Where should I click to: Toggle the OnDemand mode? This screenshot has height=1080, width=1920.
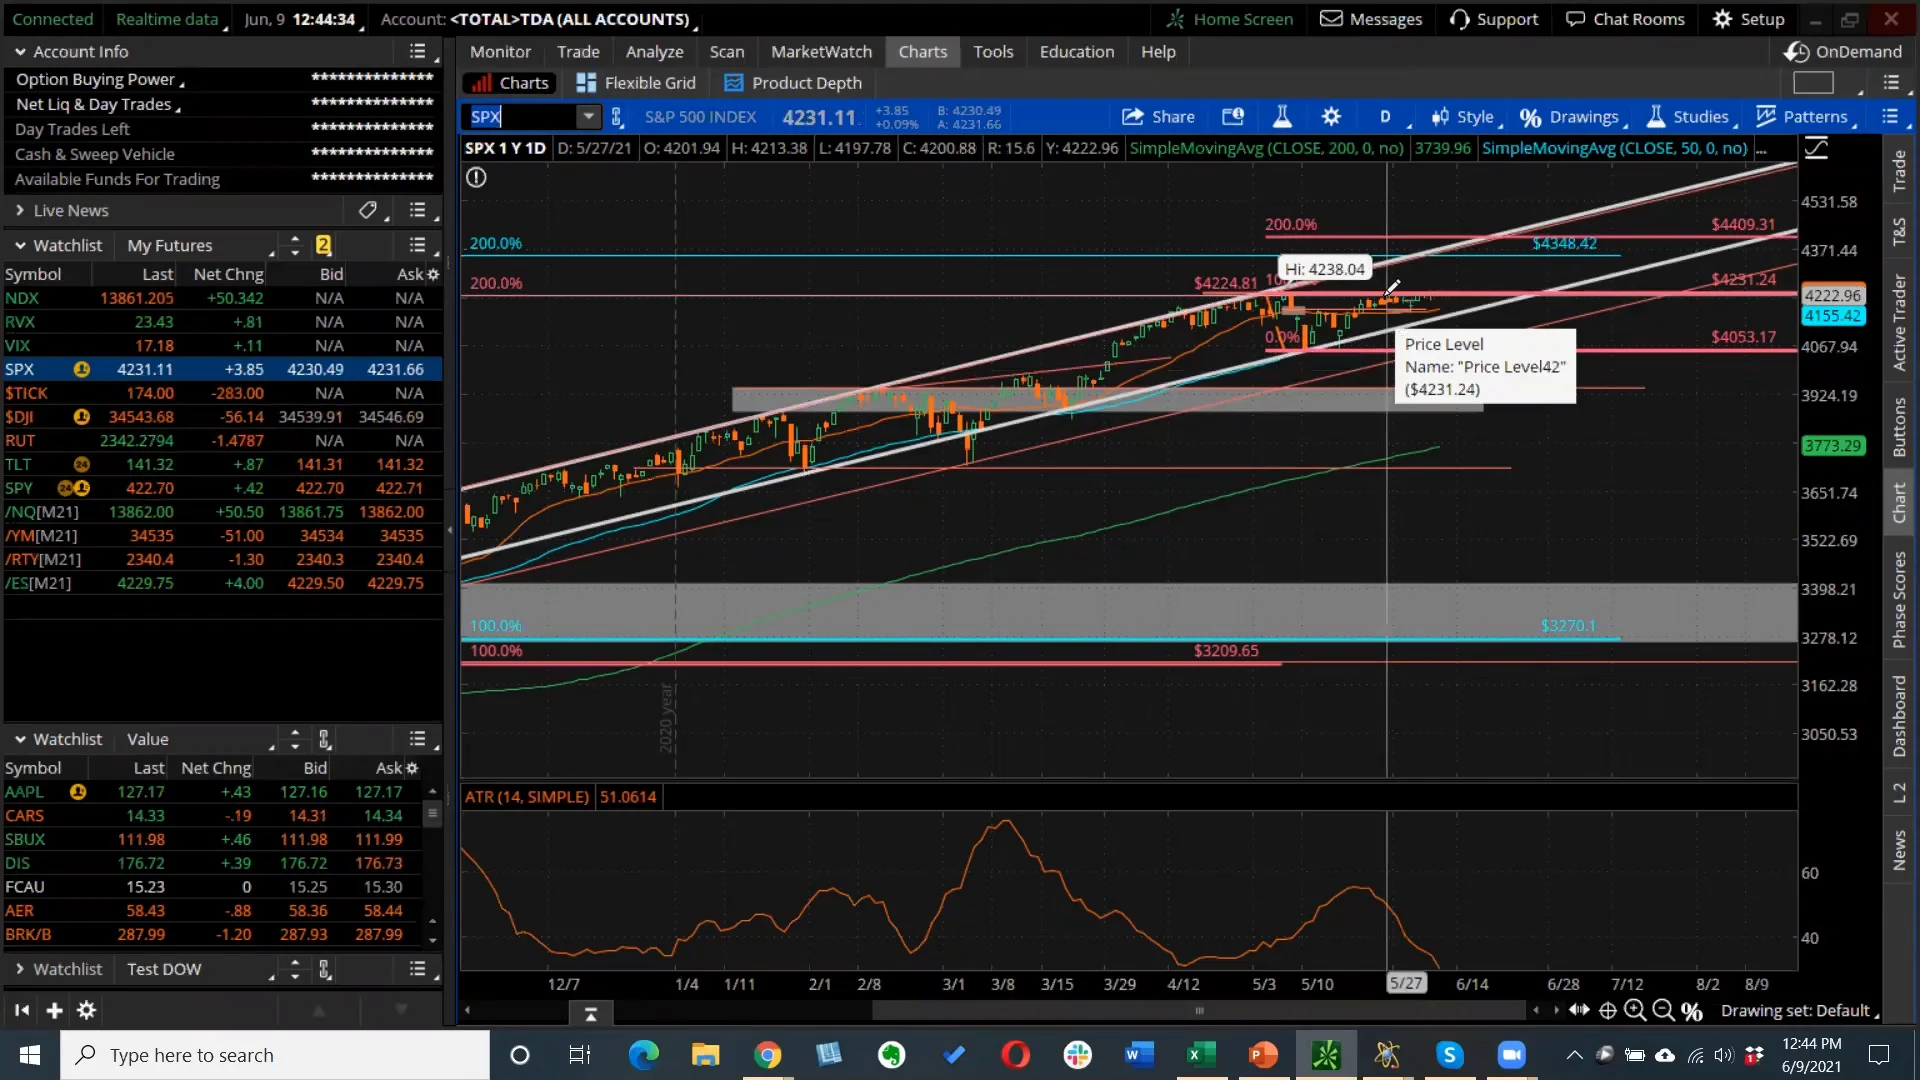click(x=1843, y=51)
